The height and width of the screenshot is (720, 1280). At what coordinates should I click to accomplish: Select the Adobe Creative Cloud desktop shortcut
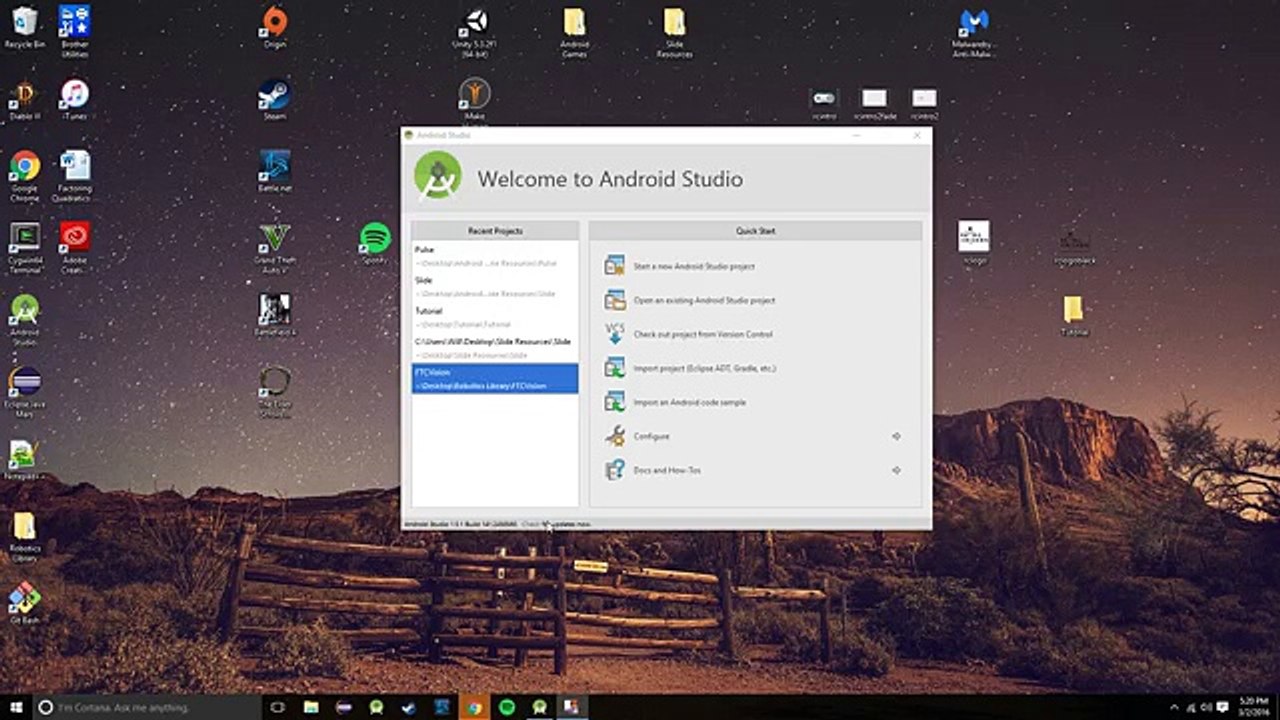click(x=74, y=247)
